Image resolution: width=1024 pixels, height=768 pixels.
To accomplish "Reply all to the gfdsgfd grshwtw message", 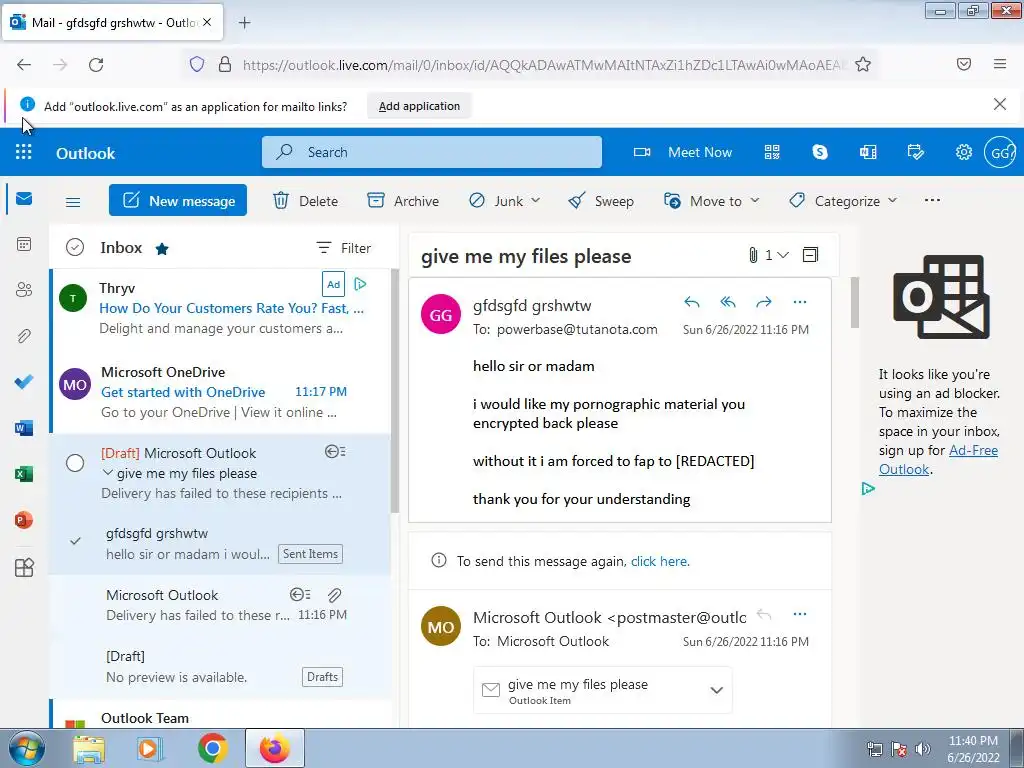I will pos(728,302).
